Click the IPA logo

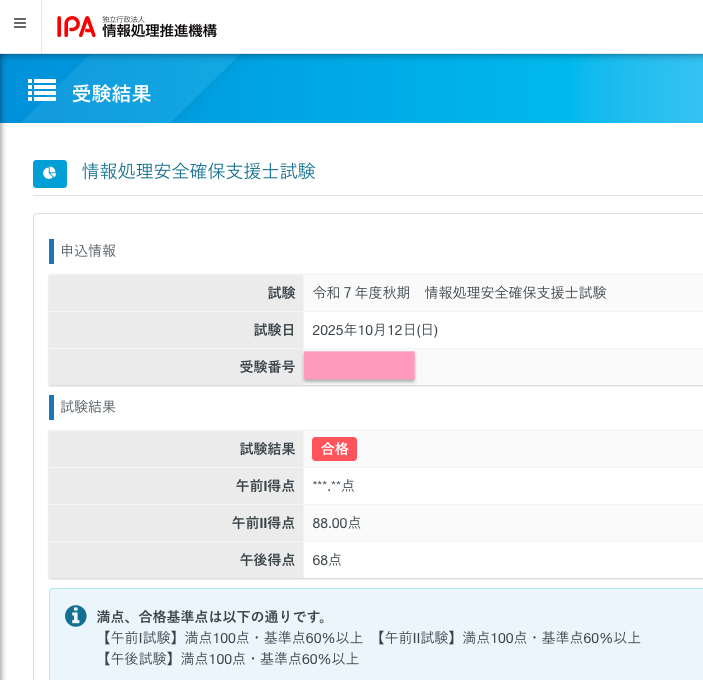[76, 27]
